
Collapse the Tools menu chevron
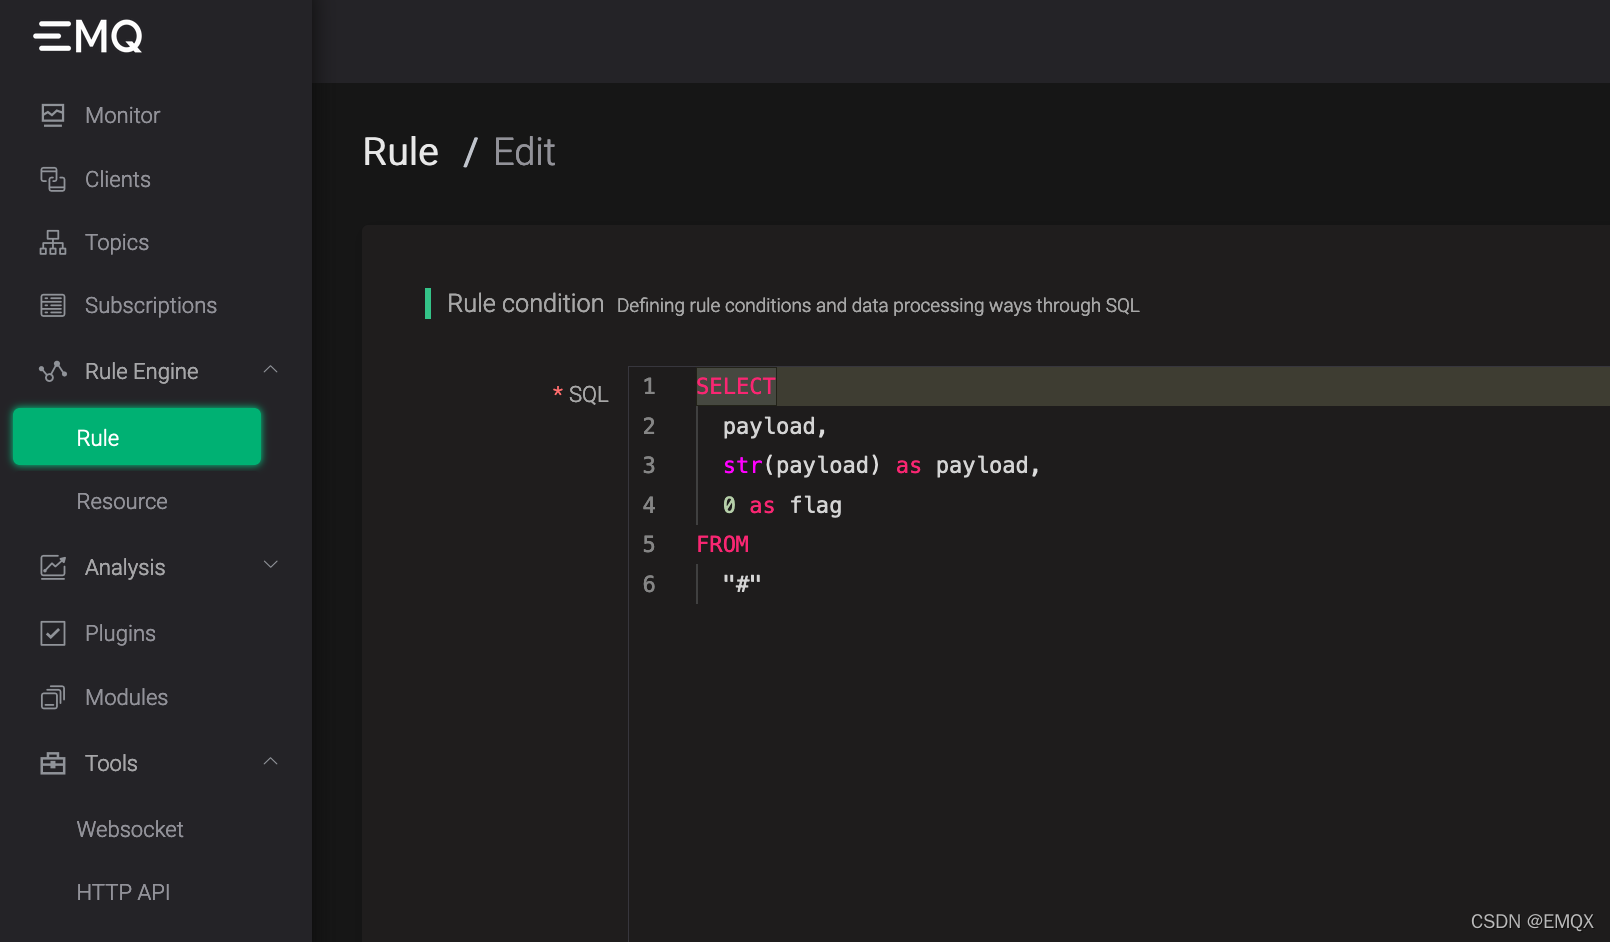pyautogui.click(x=270, y=762)
